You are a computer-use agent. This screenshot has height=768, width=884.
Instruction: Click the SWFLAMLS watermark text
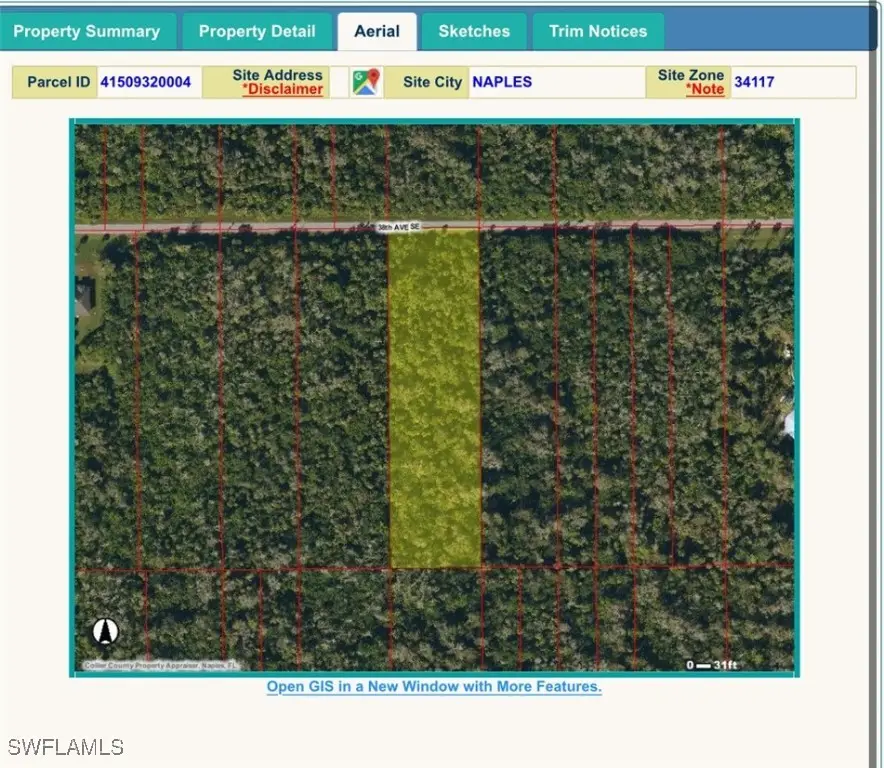(66, 746)
